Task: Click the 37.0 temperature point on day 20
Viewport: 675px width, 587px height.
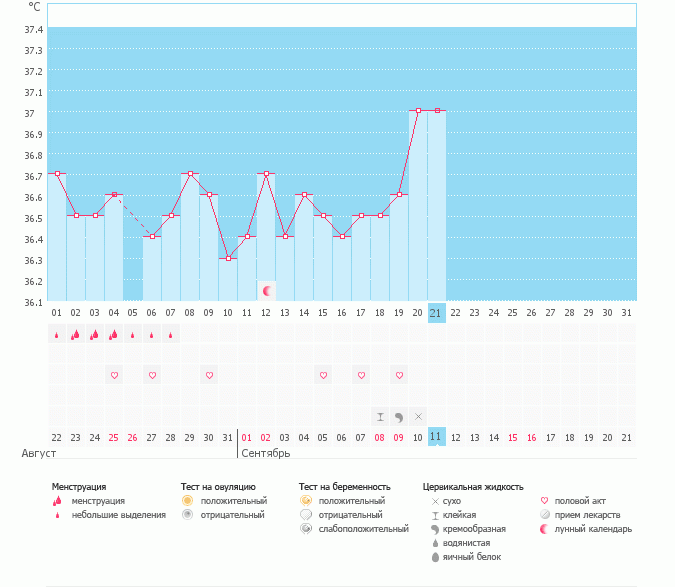Action: coord(418,111)
